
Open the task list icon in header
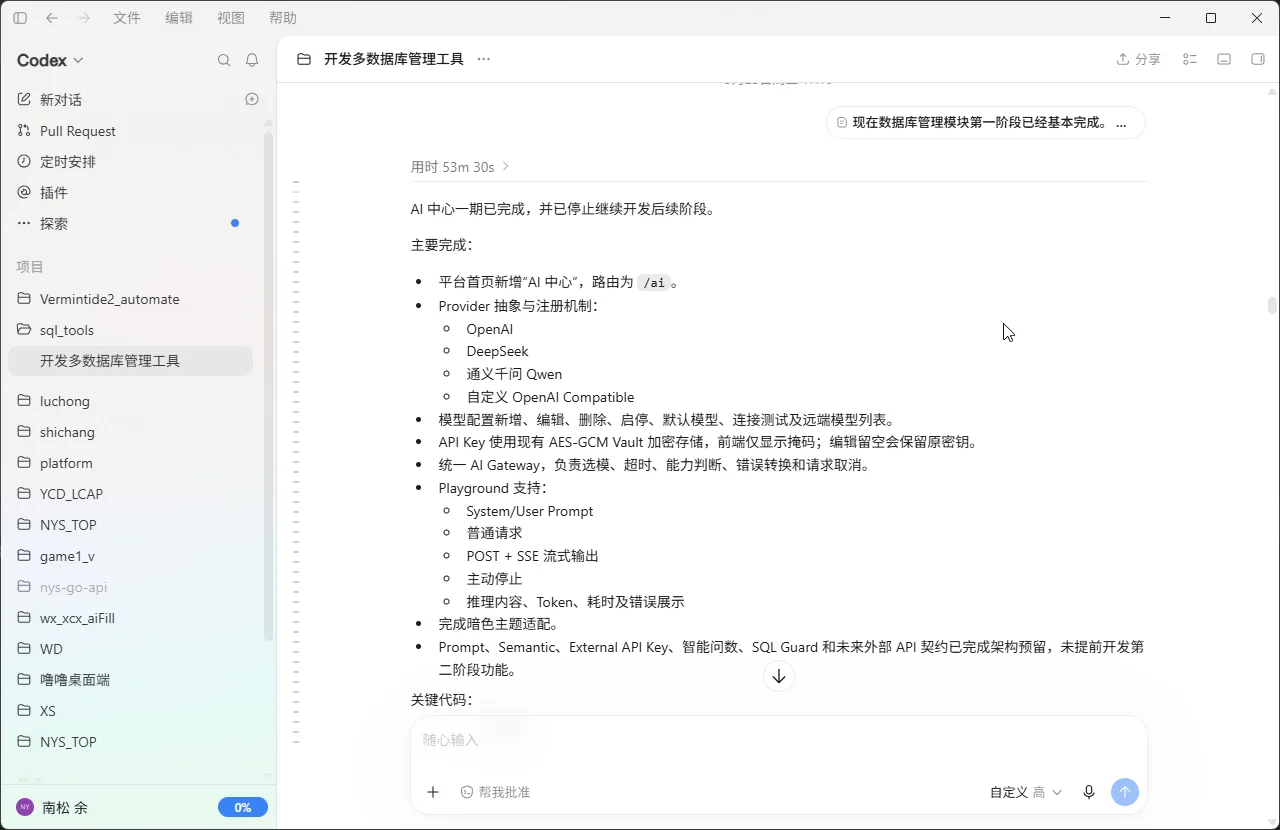pyautogui.click(x=1190, y=59)
